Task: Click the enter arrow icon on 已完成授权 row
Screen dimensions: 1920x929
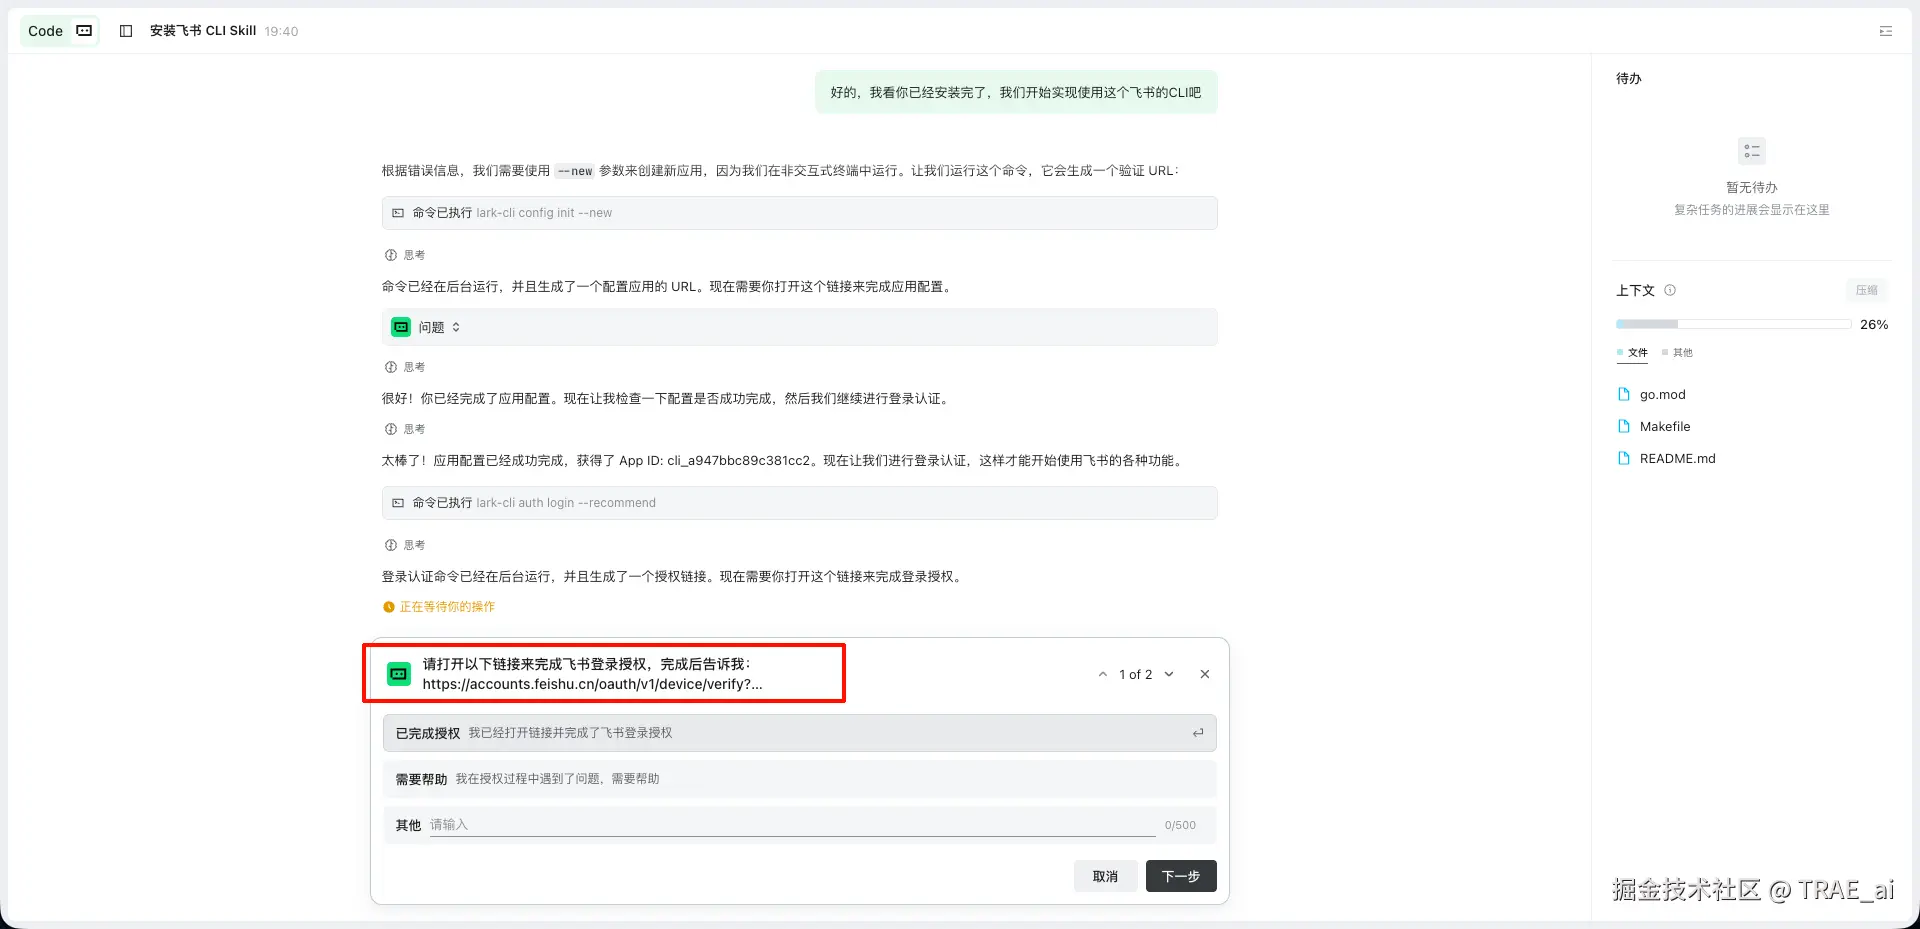Action: tap(1197, 733)
